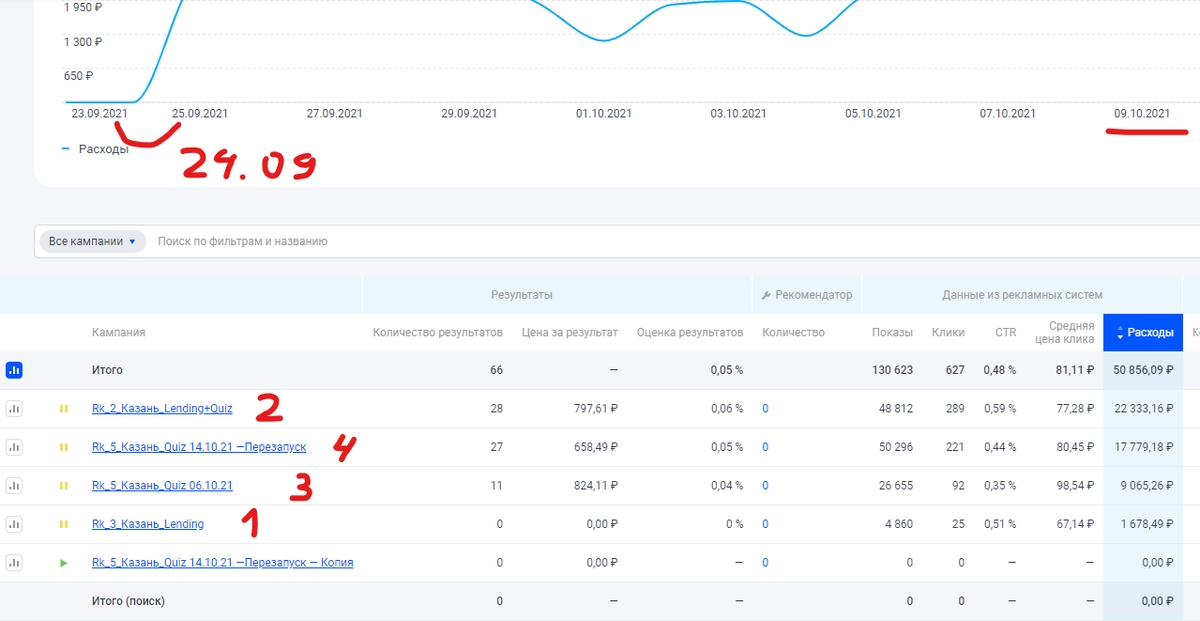Click chart axis date 05.10.2021
The width and height of the screenshot is (1200, 621).
(x=873, y=114)
